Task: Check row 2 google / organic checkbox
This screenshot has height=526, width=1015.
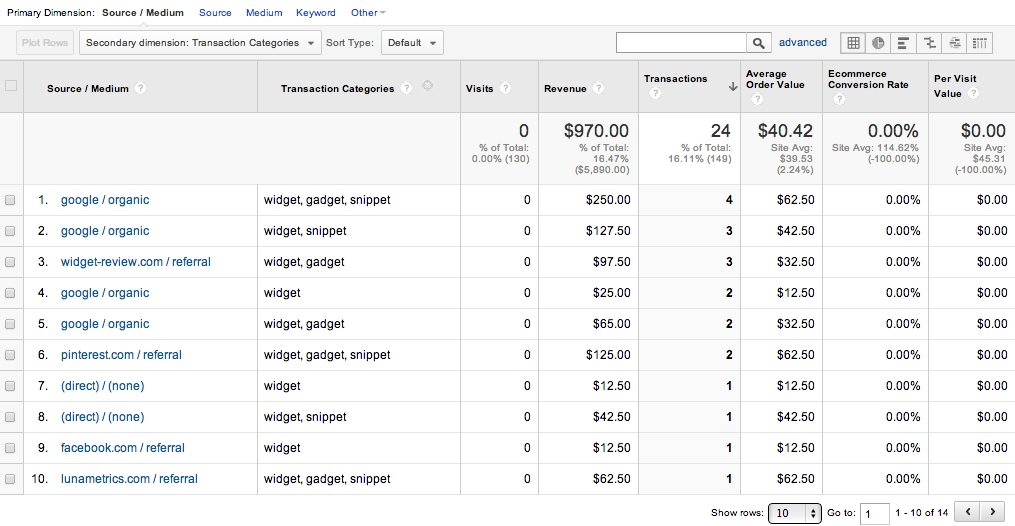Action: [10, 231]
